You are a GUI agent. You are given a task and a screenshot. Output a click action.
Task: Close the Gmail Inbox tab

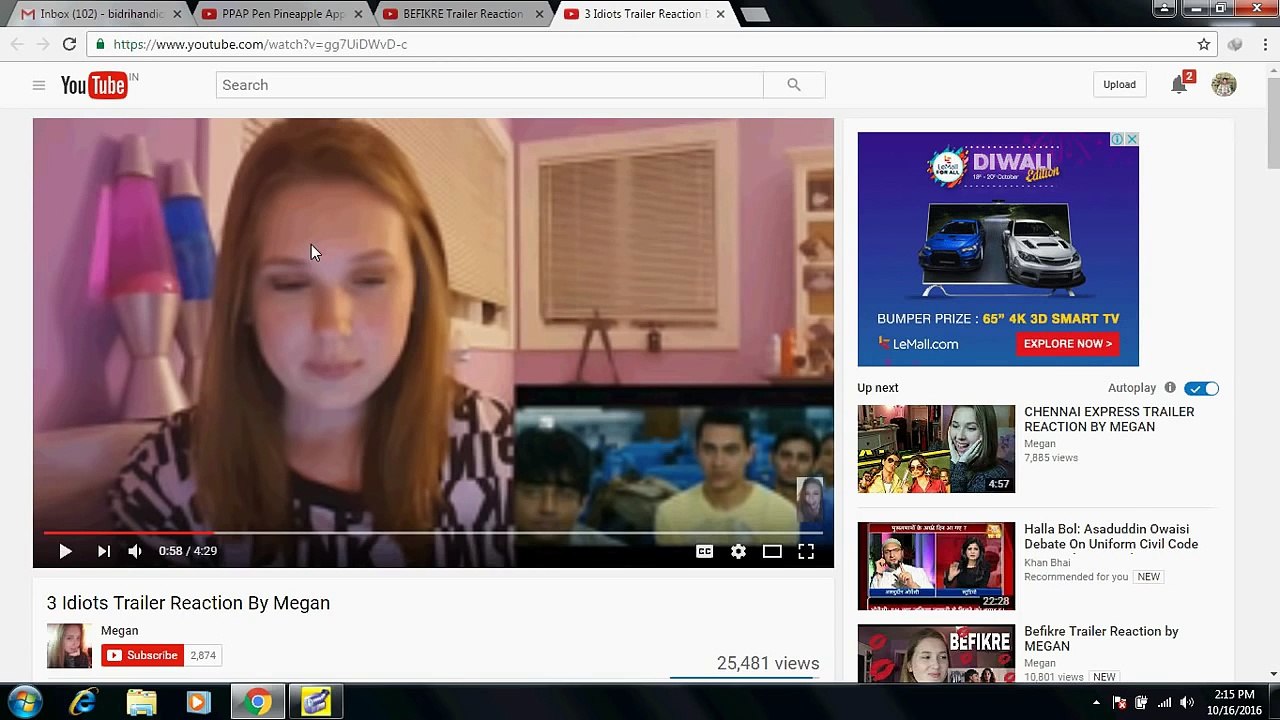pos(177,14)
